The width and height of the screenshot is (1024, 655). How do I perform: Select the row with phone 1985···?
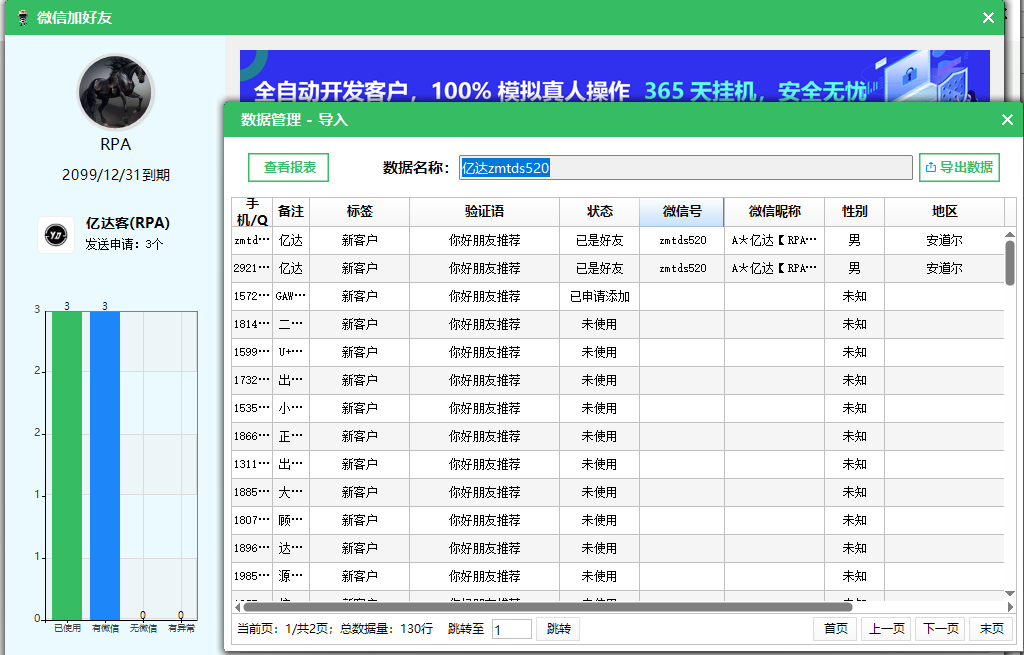pyautogui.click(x=618, y=577)
